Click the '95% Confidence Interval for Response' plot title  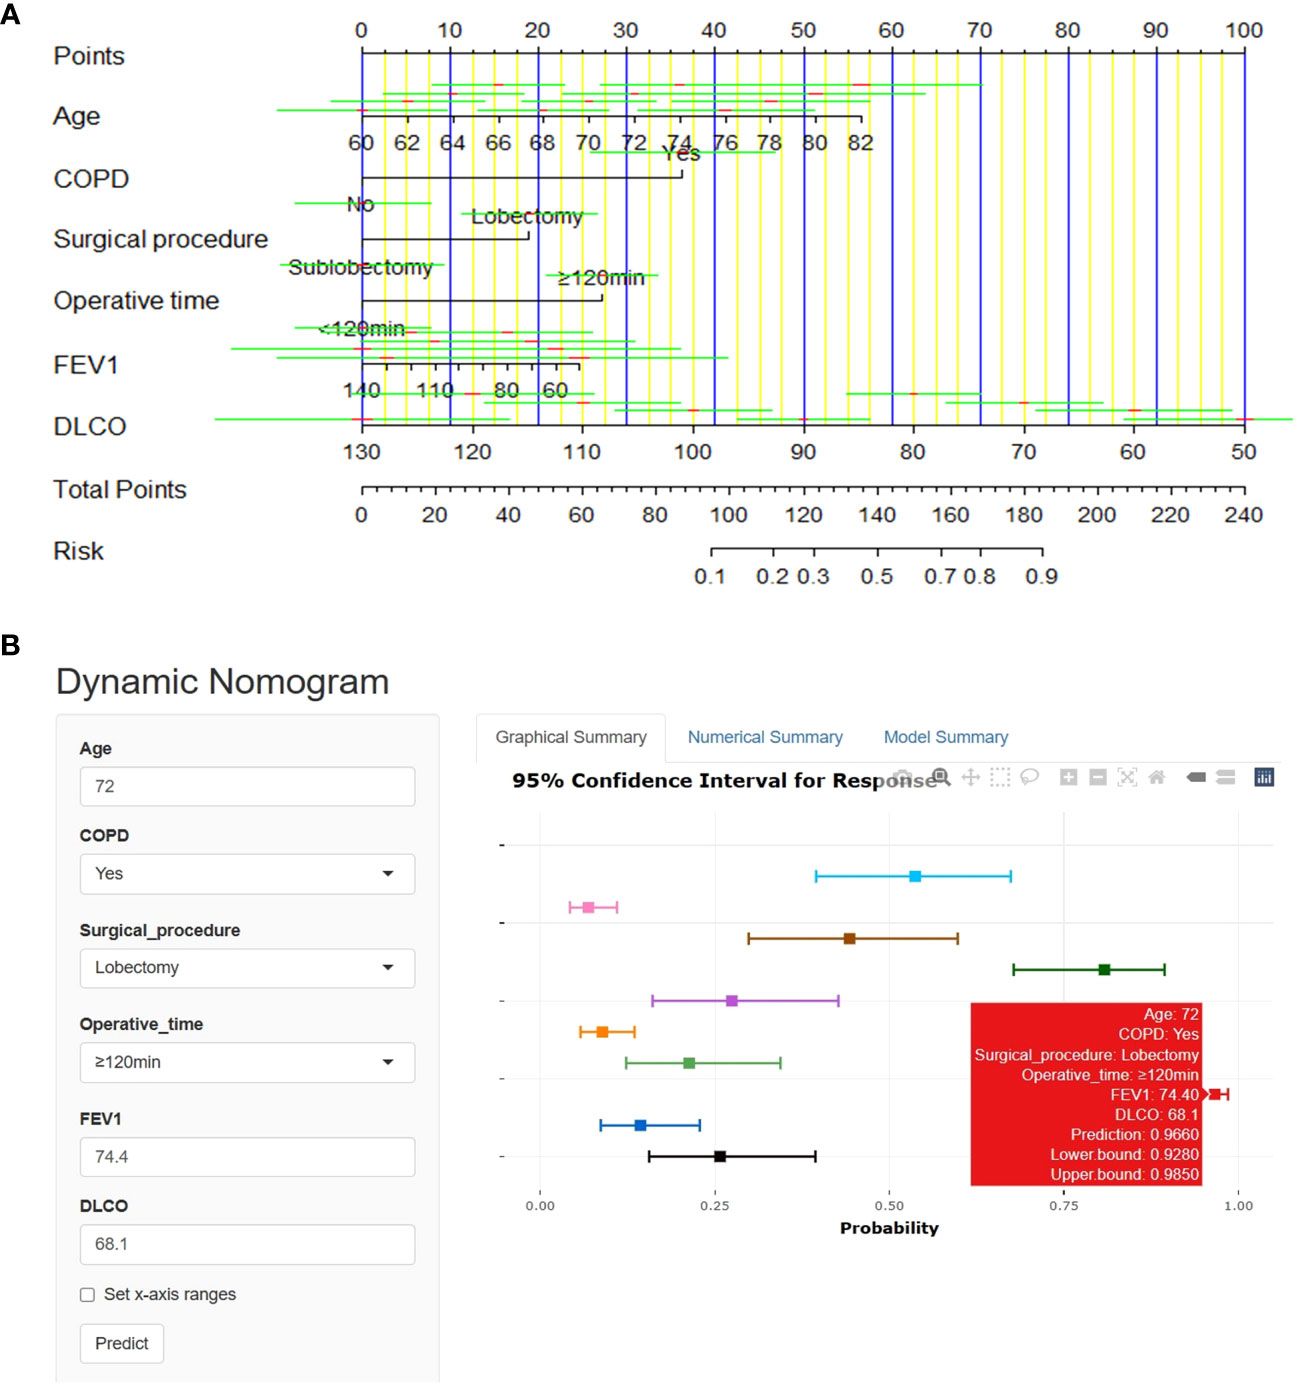pyautogui.click(x=724, y=781)
